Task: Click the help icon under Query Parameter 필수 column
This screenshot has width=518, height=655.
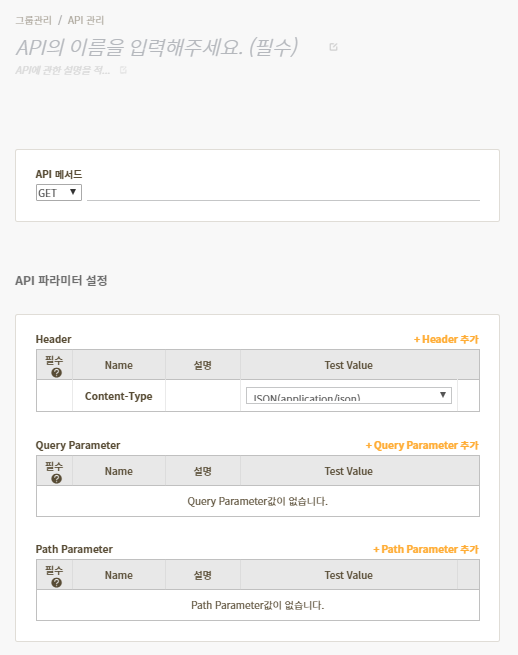Action: [x=56, y=479]
